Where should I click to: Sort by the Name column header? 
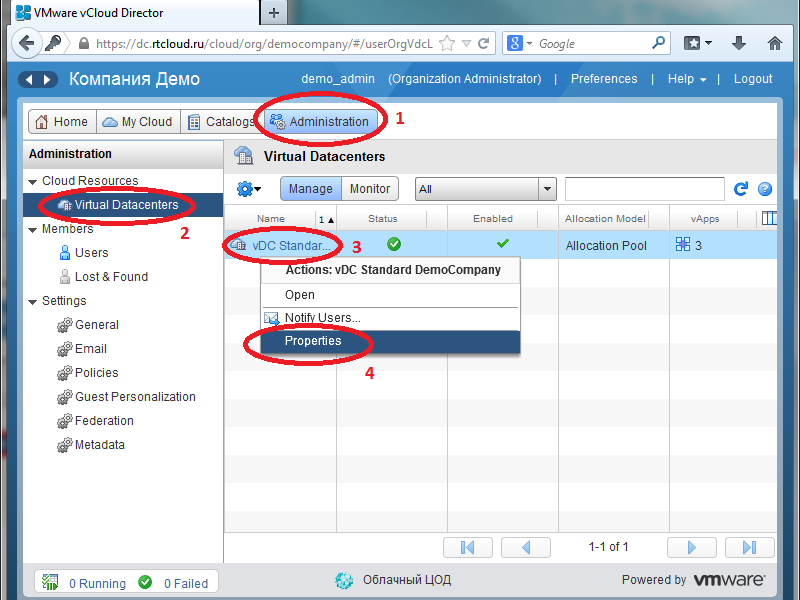coord(271,219)
